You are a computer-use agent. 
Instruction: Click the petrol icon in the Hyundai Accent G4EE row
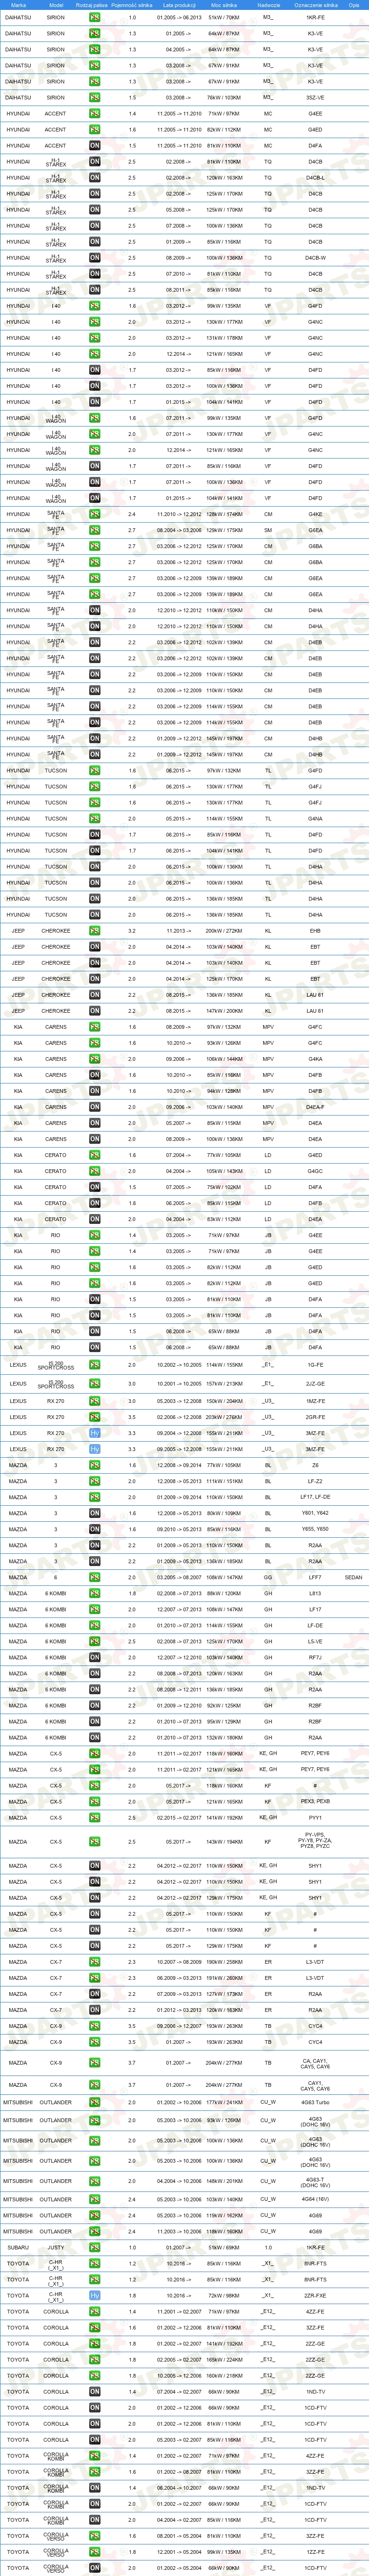pyautogui.click(x=95, y=114)
